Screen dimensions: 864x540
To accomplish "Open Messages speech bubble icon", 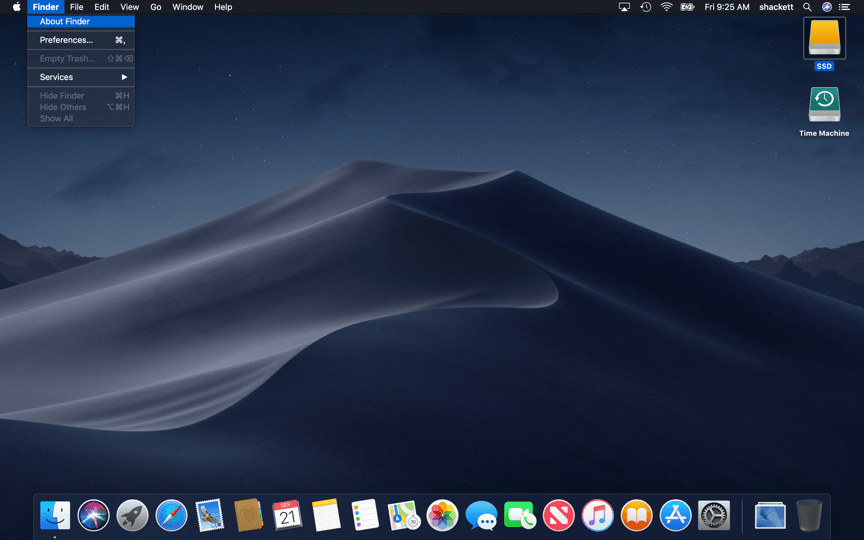I will point(481,515).
